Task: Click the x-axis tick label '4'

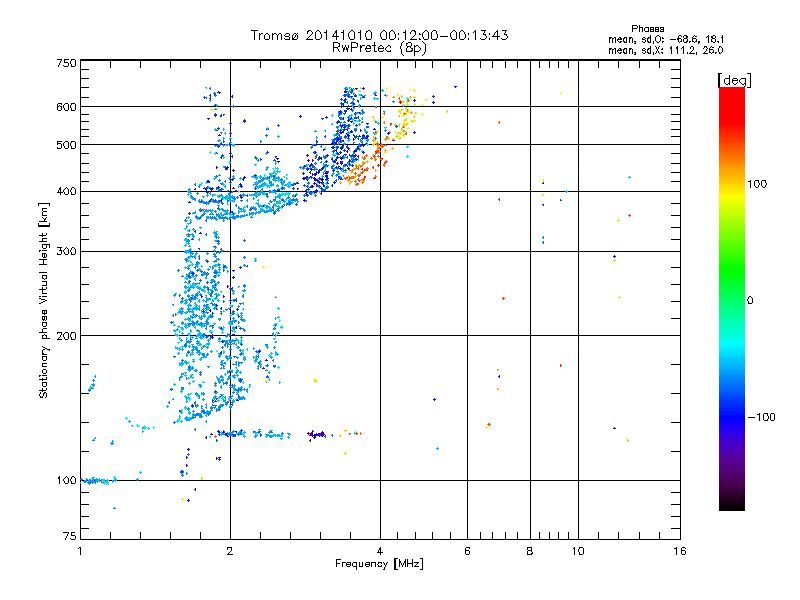Action: pos(380,551)
